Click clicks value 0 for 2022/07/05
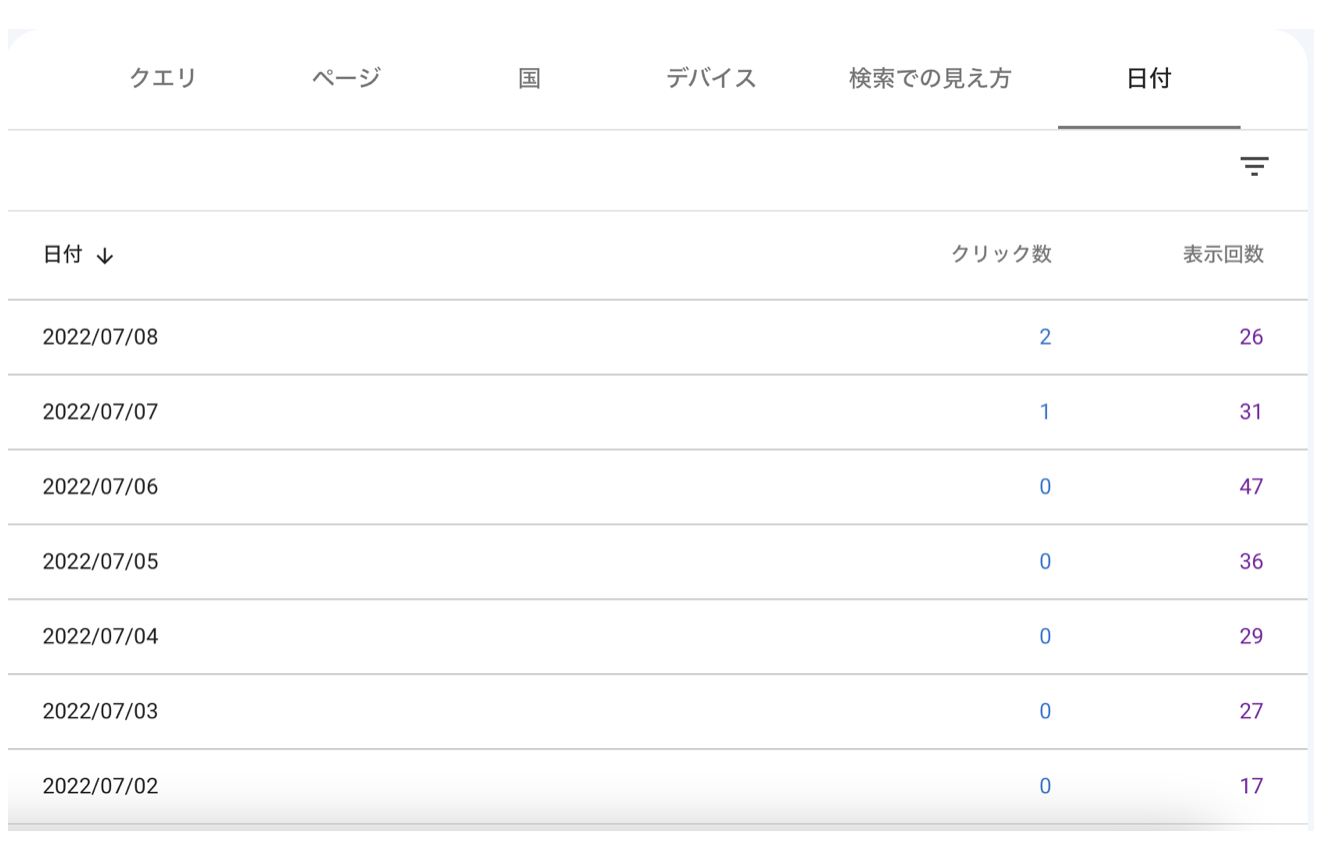 1045,562
